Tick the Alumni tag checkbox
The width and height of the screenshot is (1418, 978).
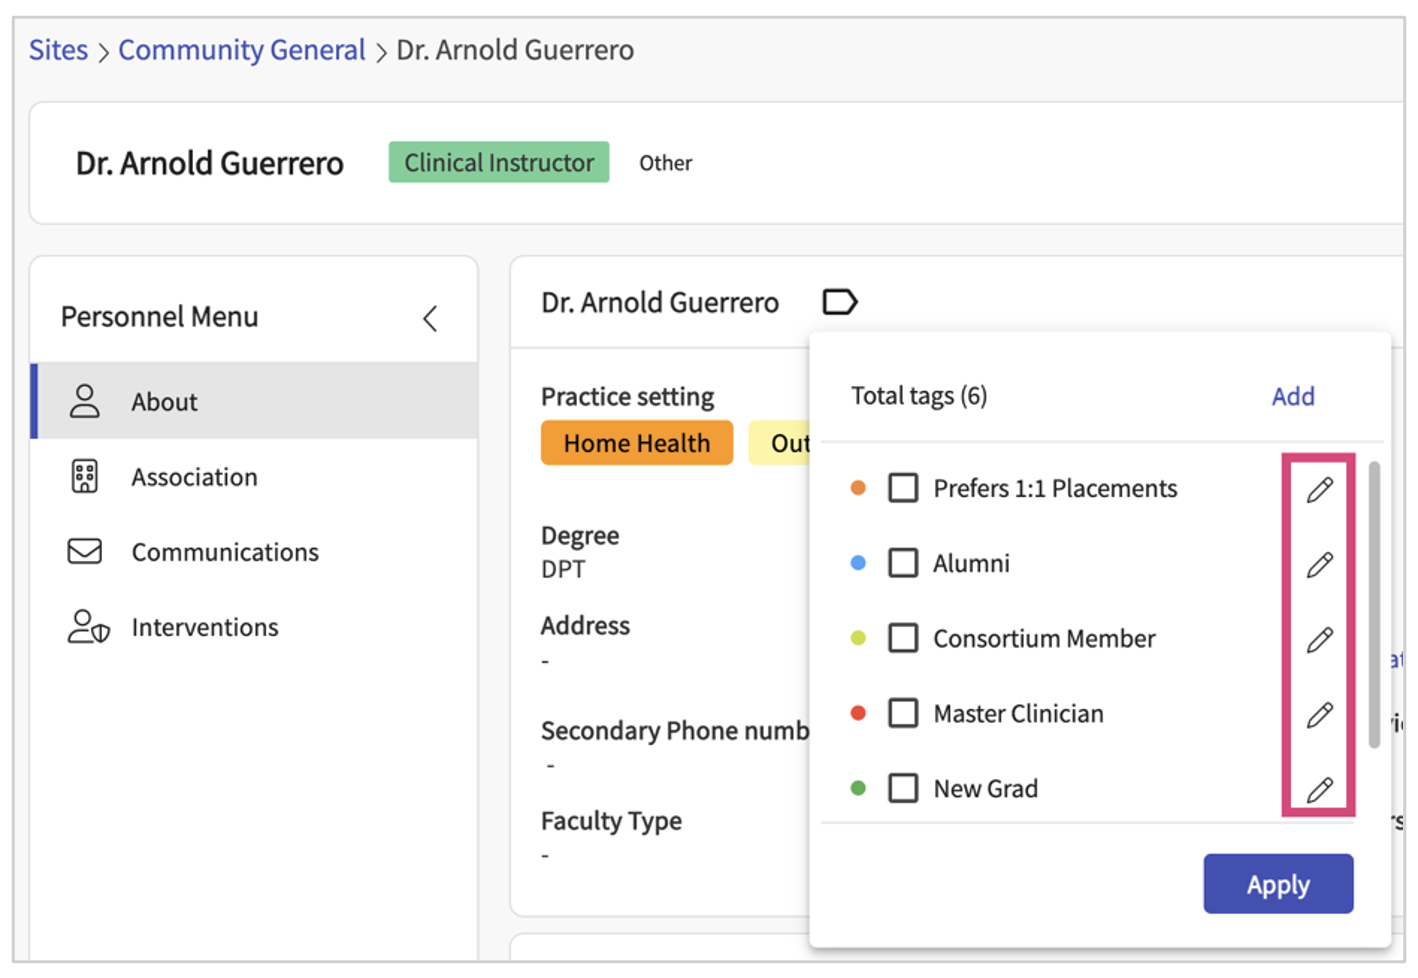click(x=903, y=563)
